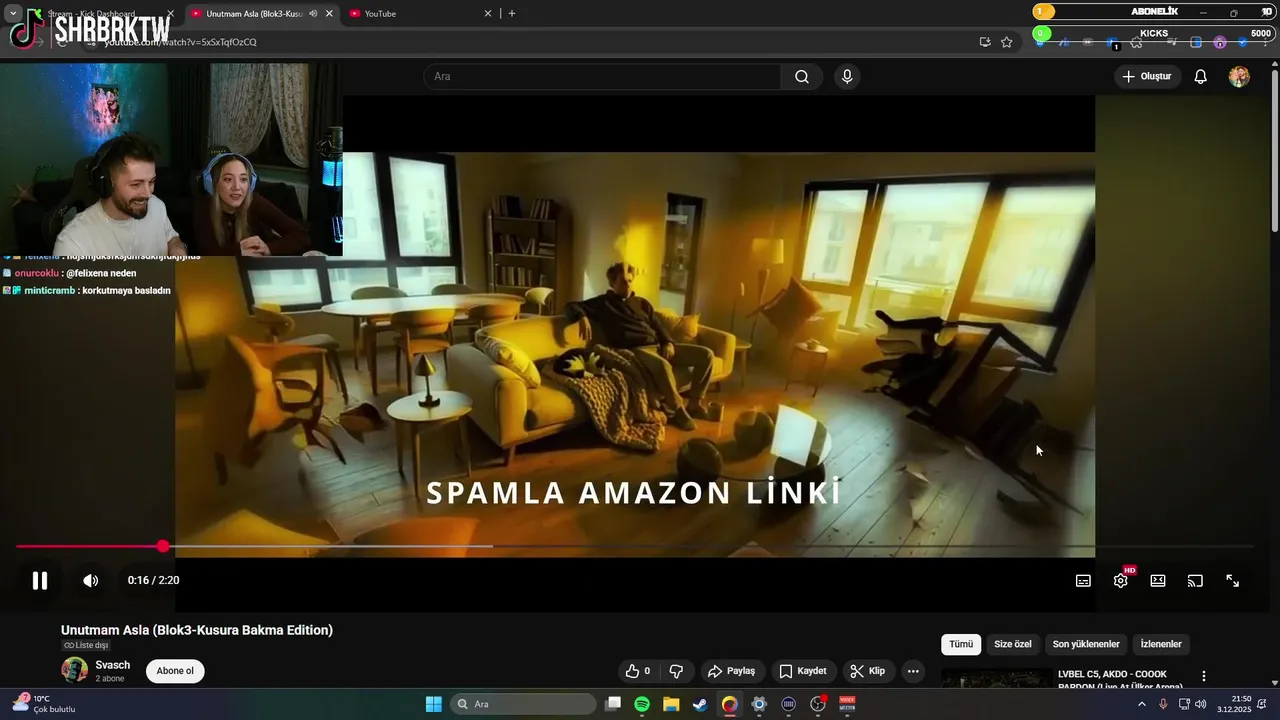Viewport: 1280px width, 720px height.
Task: Select the Tümü filter chip
Action: point(961,644)
